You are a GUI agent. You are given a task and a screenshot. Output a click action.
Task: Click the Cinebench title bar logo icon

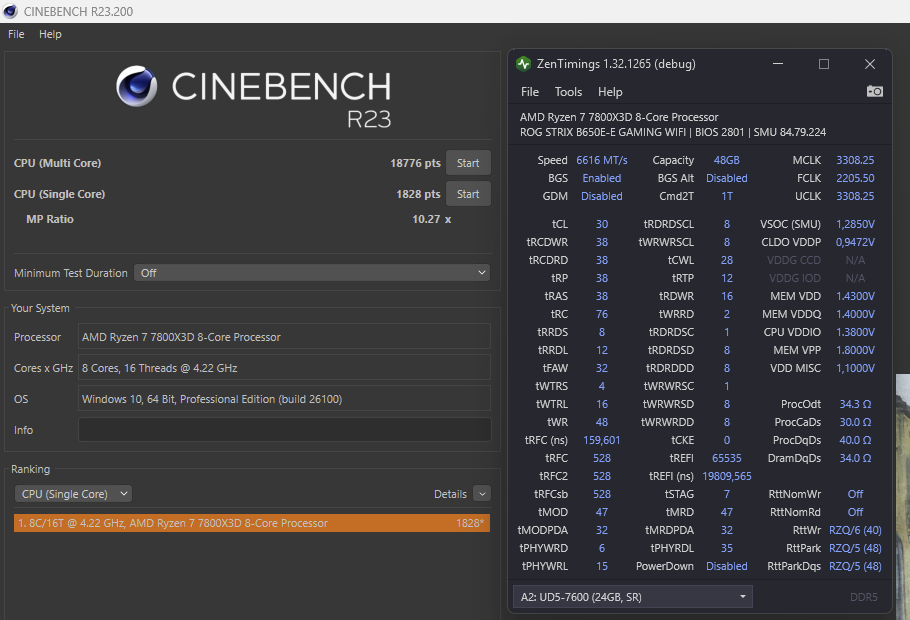10,11
